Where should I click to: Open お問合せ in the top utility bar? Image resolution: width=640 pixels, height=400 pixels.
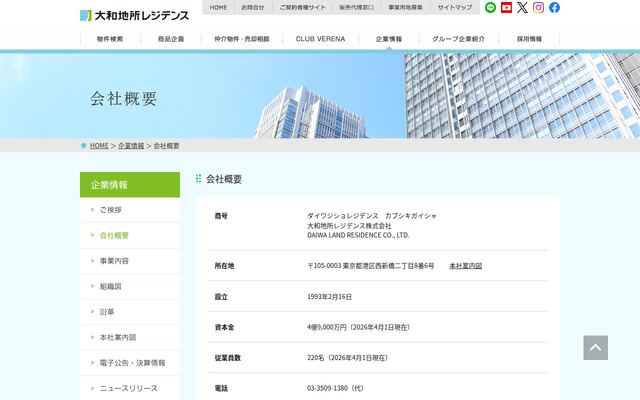point(253,7)
